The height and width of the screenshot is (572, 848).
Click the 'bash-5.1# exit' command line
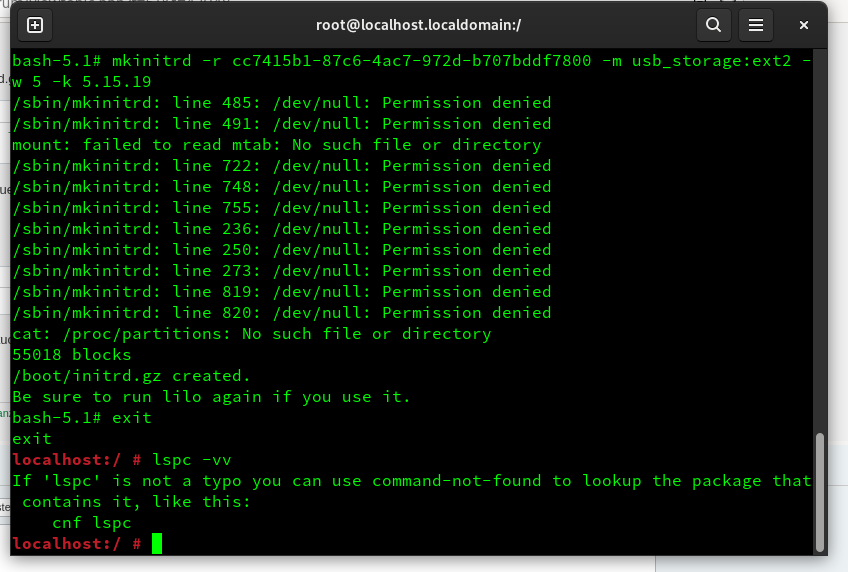tap(82, 417)
